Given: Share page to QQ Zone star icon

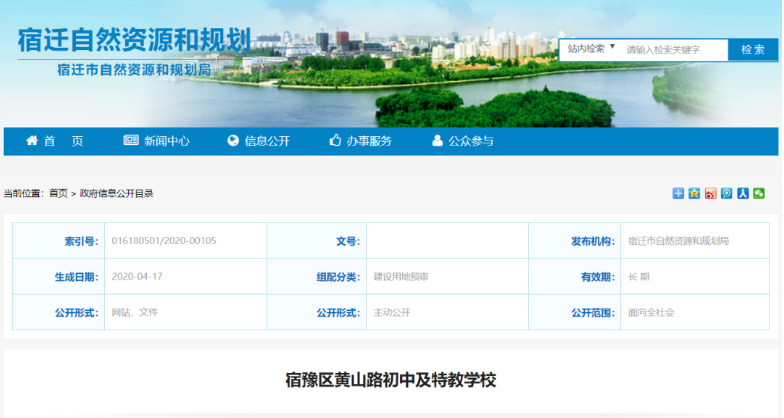Looking at the screenshot, I should pyautogui.click(x=694, y=194).
